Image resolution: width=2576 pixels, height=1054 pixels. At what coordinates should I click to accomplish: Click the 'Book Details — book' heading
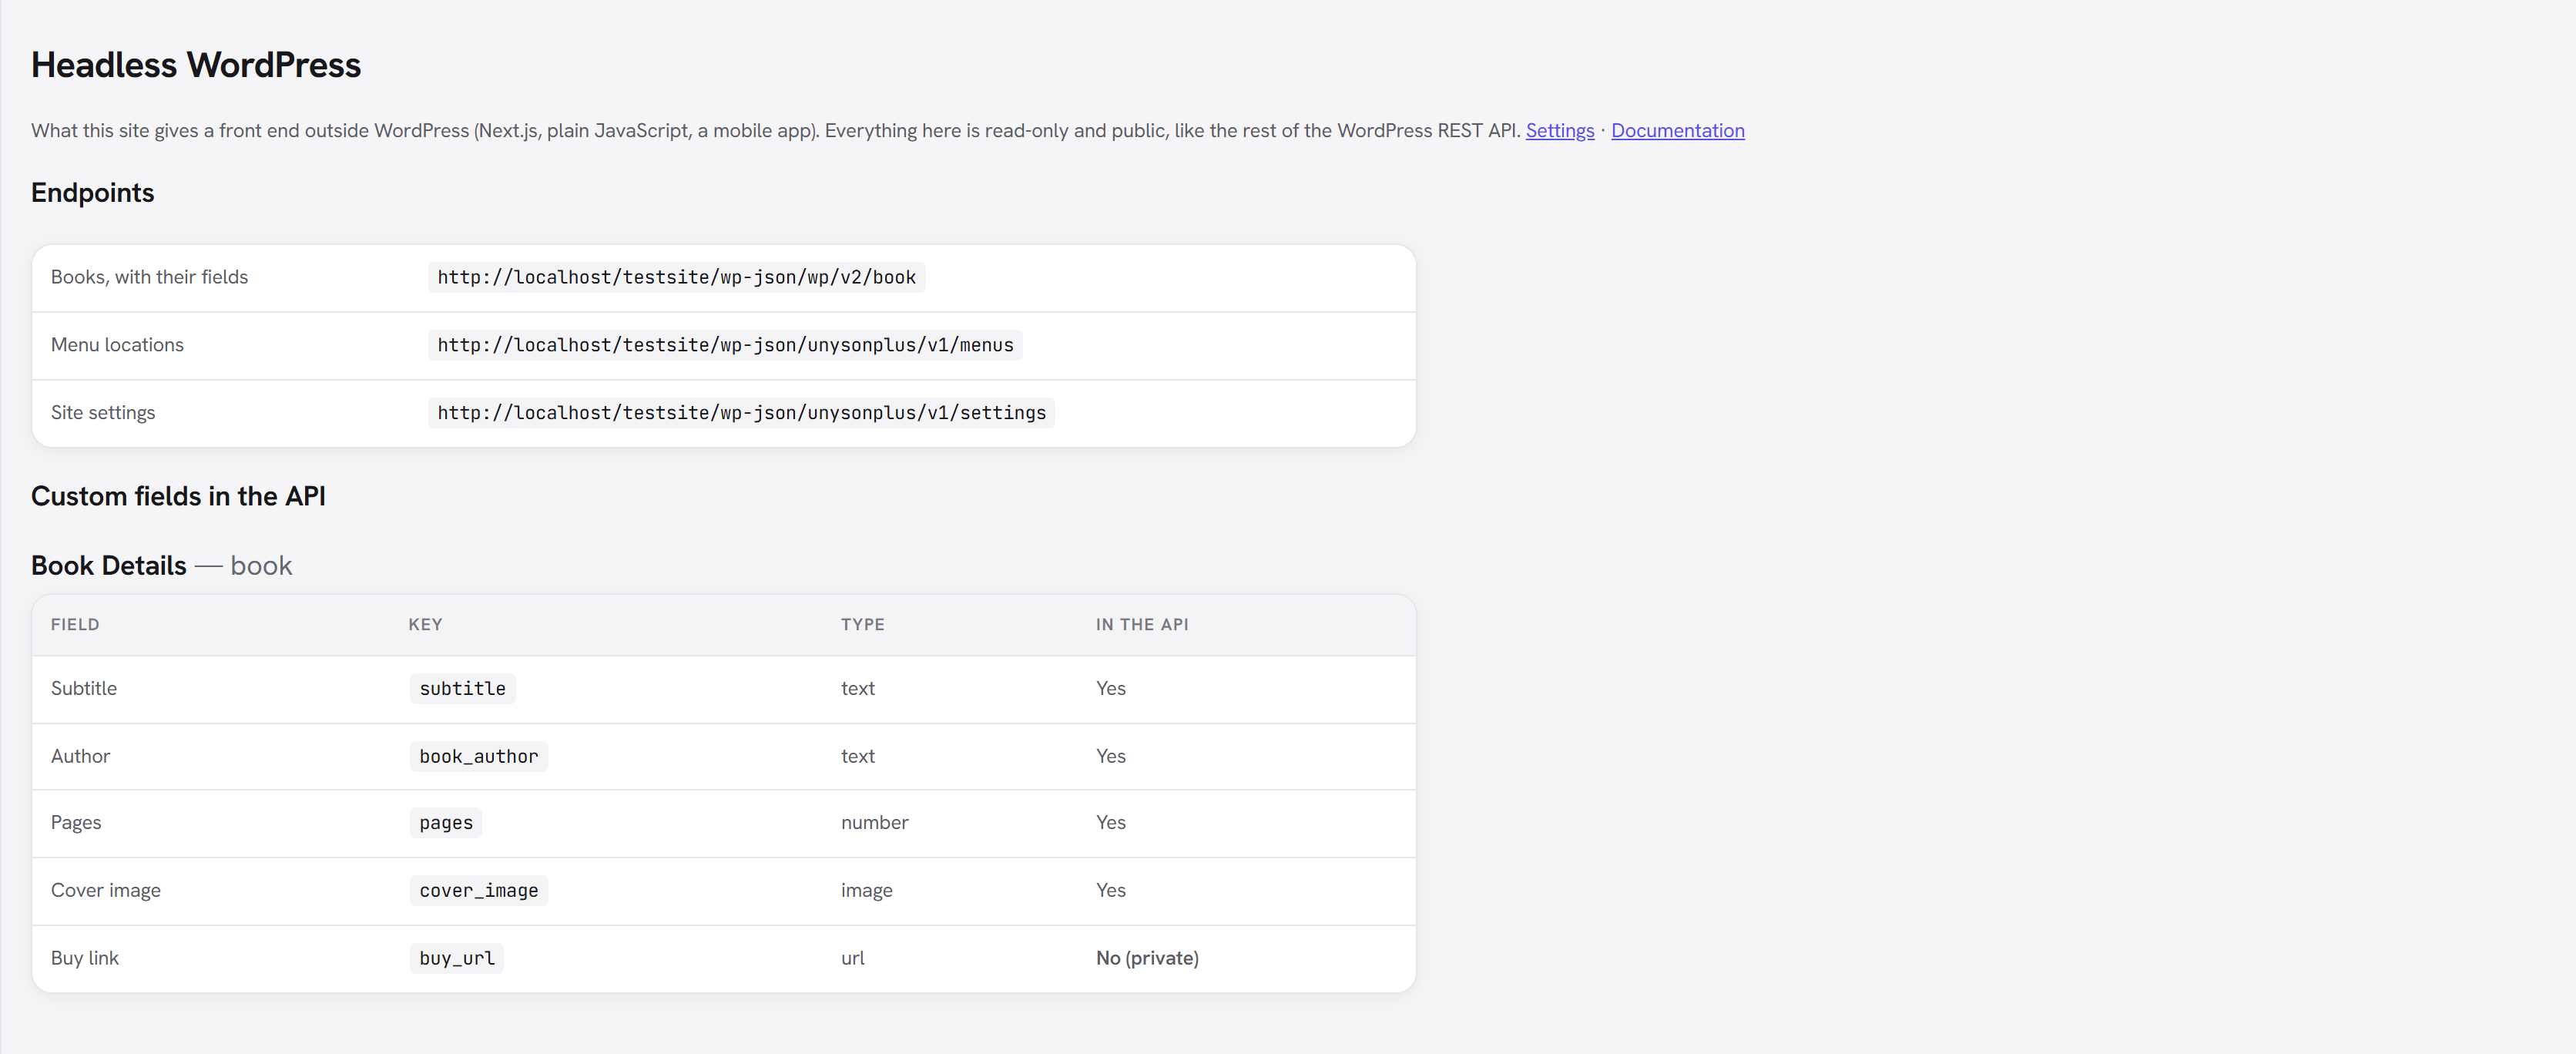[x=161, y=566]
